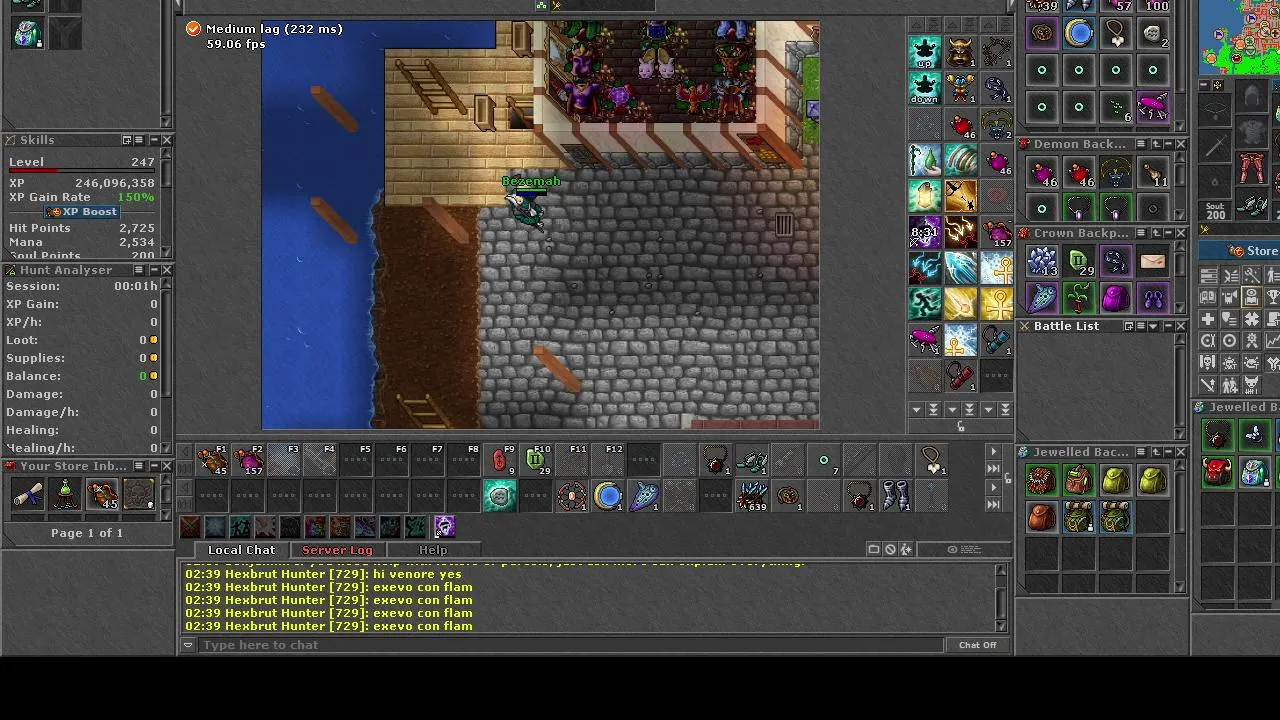The height and width of the screenshot is (720, 1280).
Task: Select the green potion flask in Store Inbox
Action: coord(65,493)
